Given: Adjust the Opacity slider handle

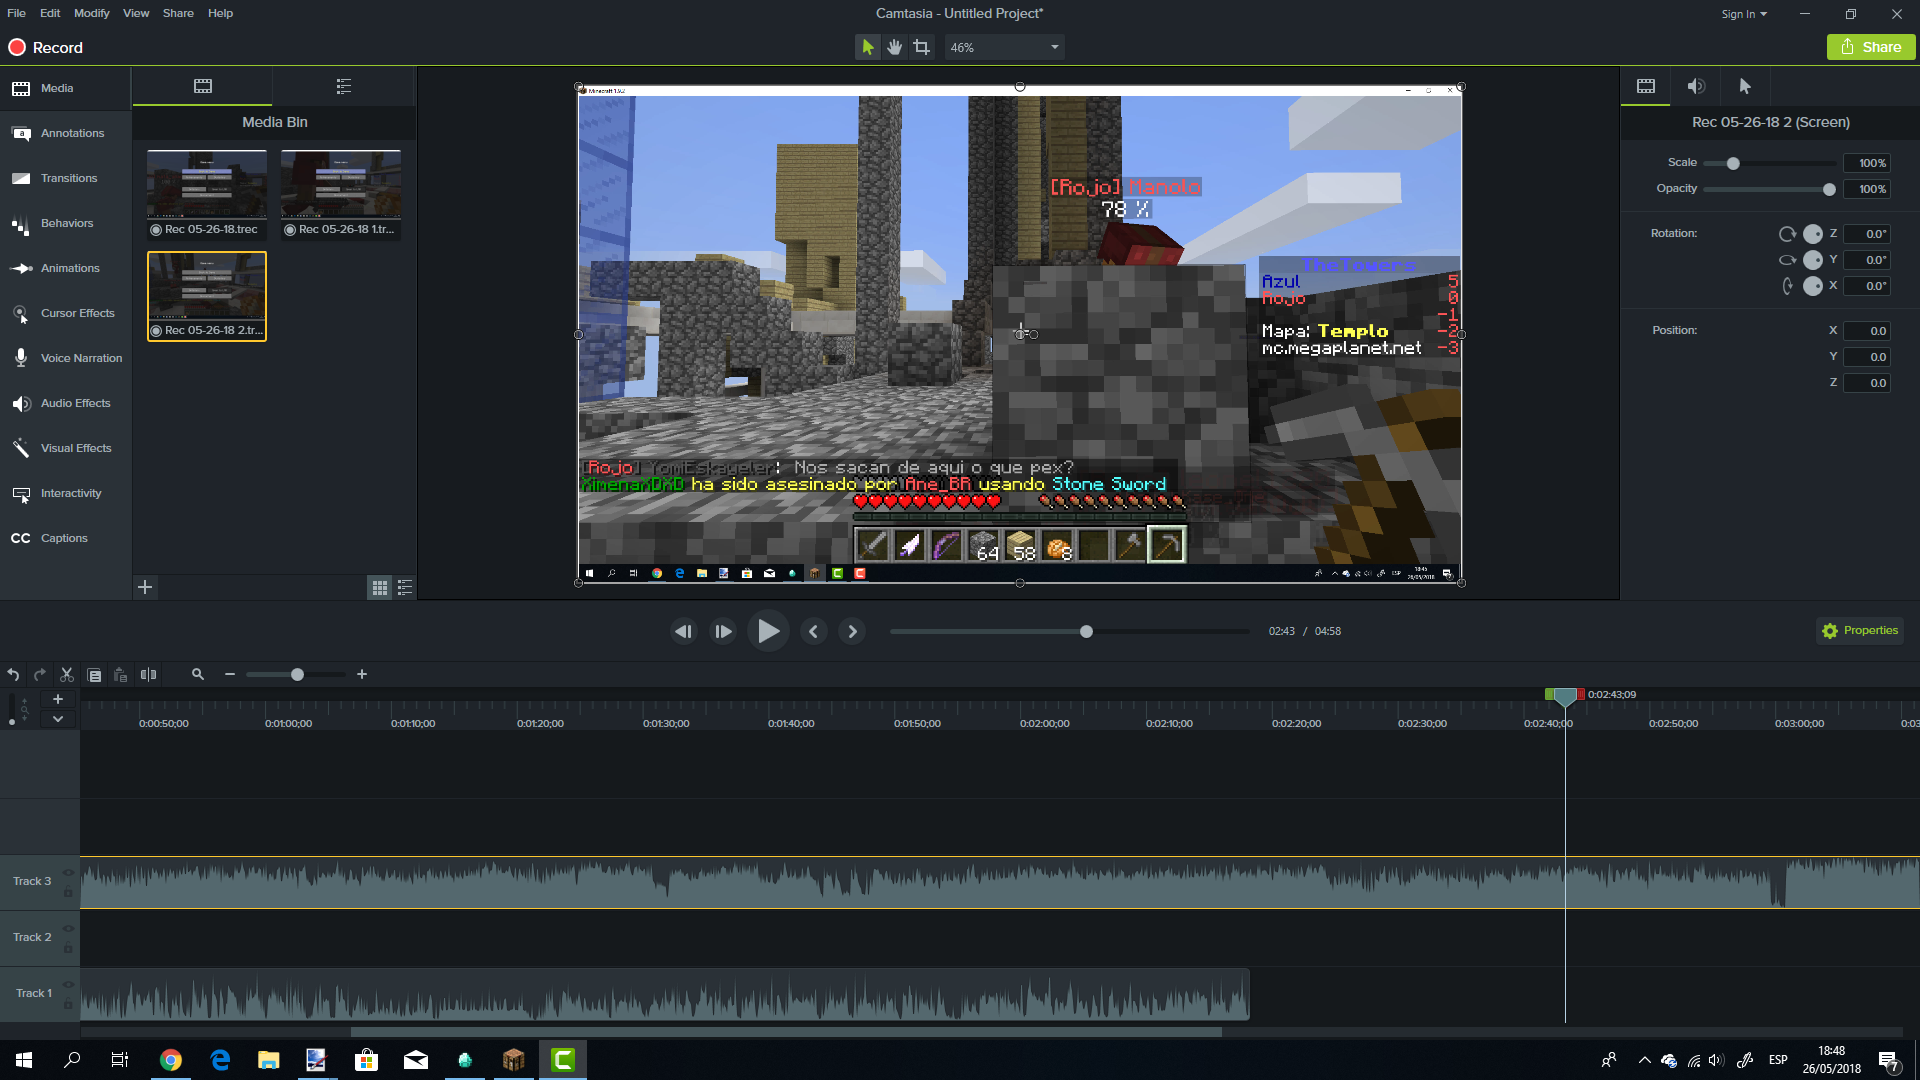Looking at the screenshot, I should coord(1829,189).
